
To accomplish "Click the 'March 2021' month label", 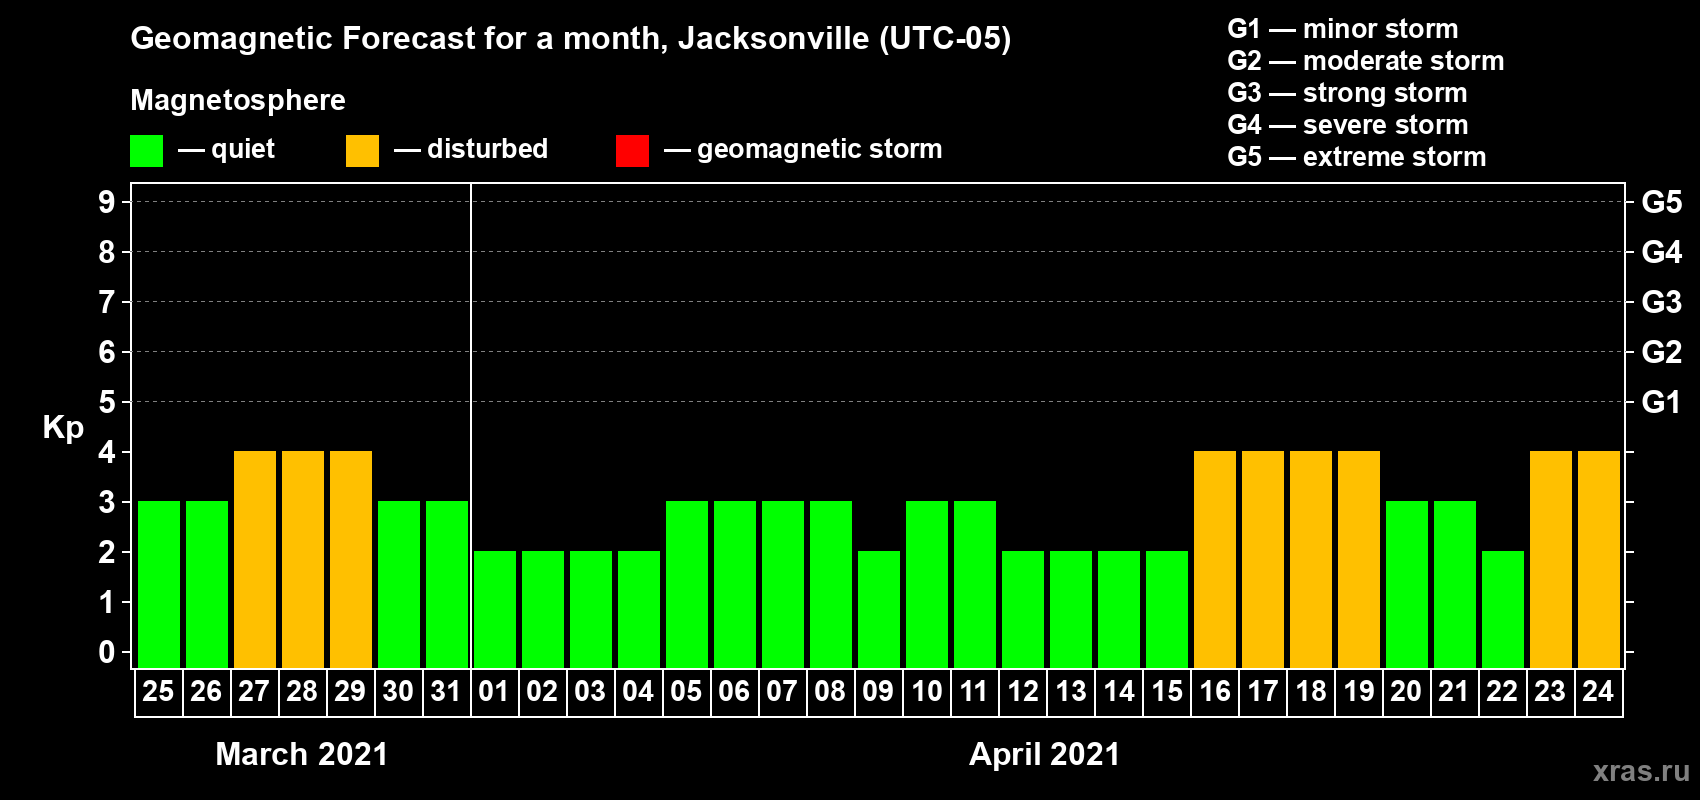I will 302,754.
